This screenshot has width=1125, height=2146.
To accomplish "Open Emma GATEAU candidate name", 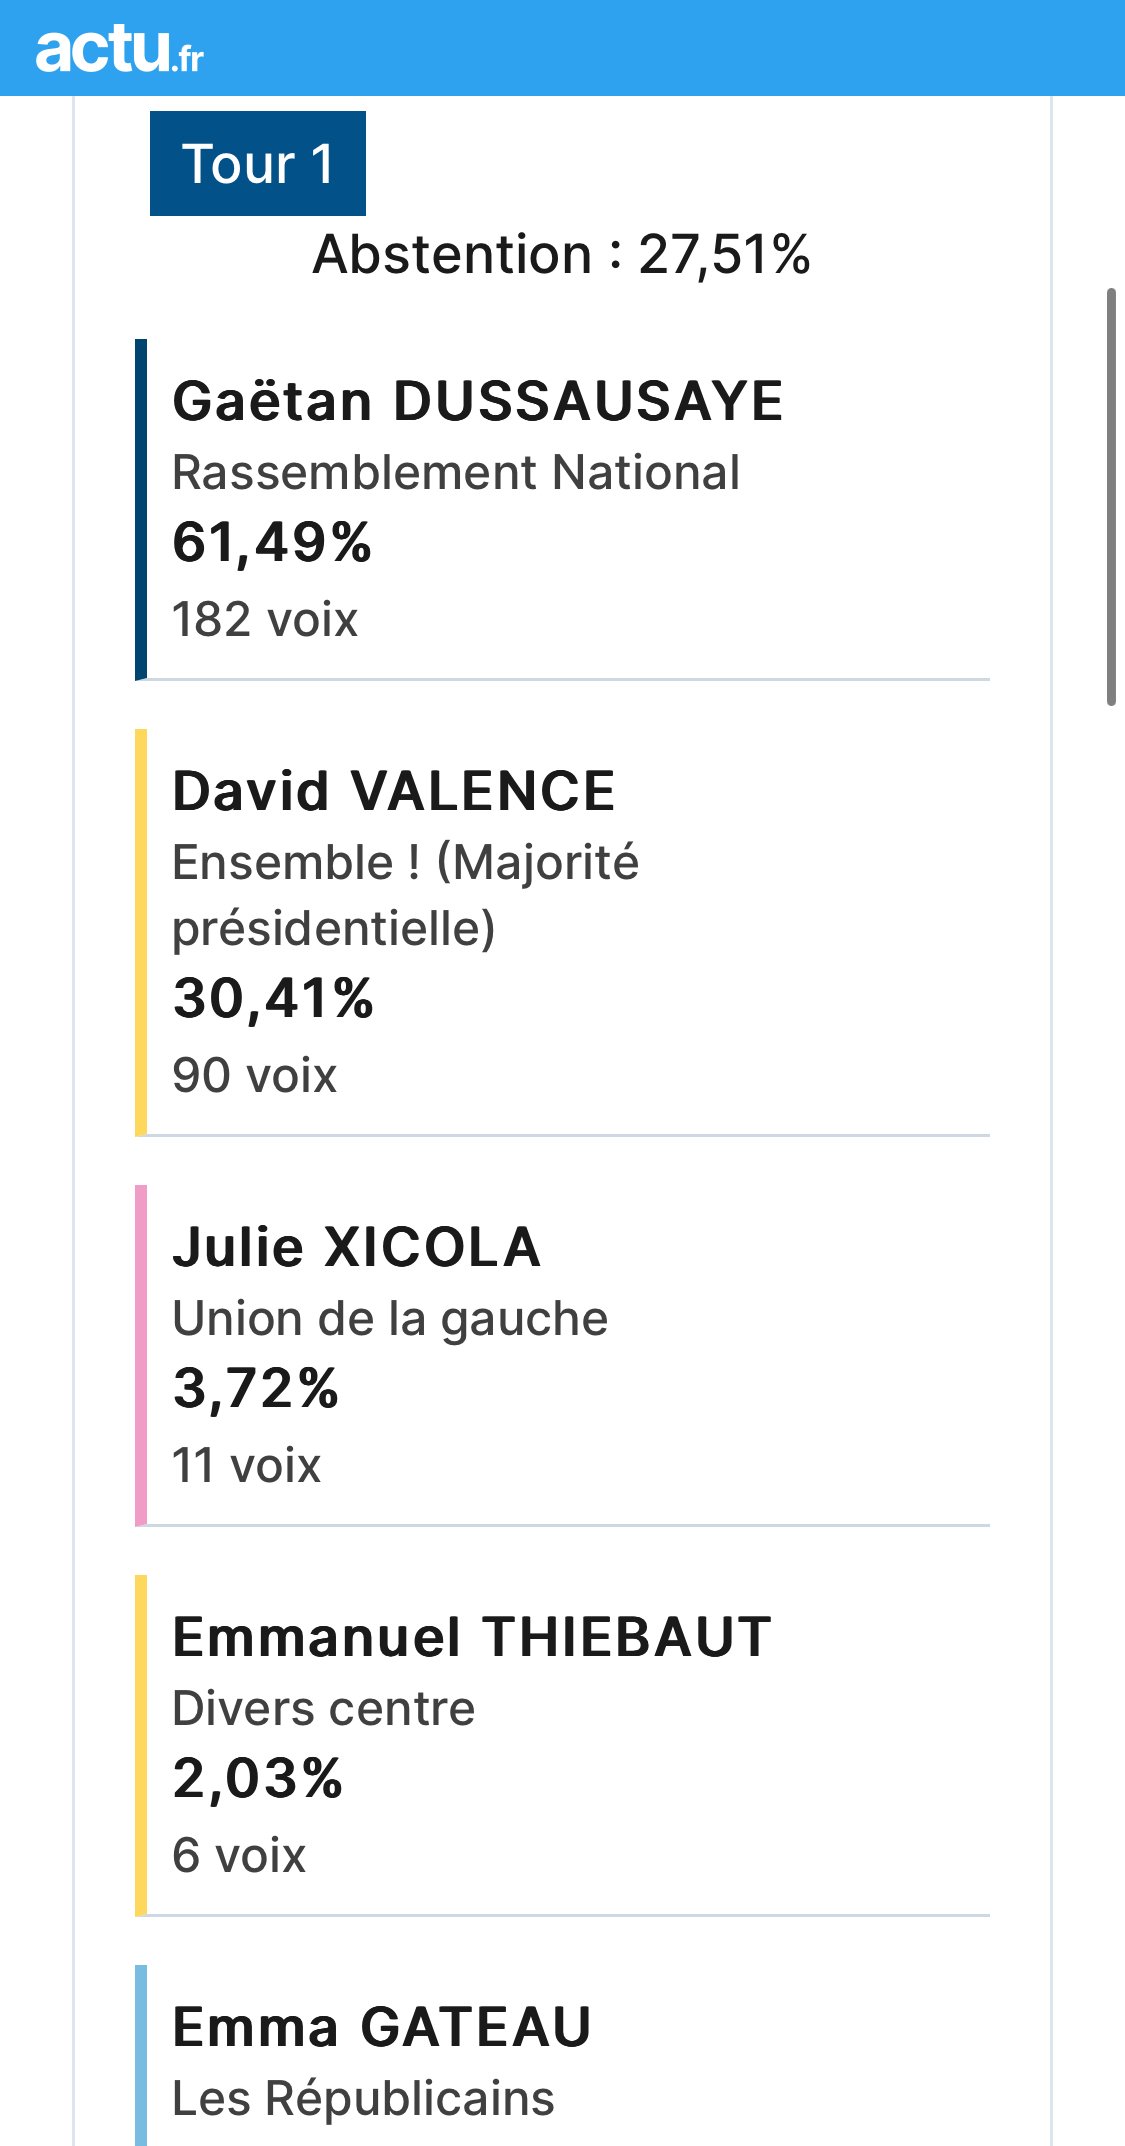I will (x=382, y=2027).
